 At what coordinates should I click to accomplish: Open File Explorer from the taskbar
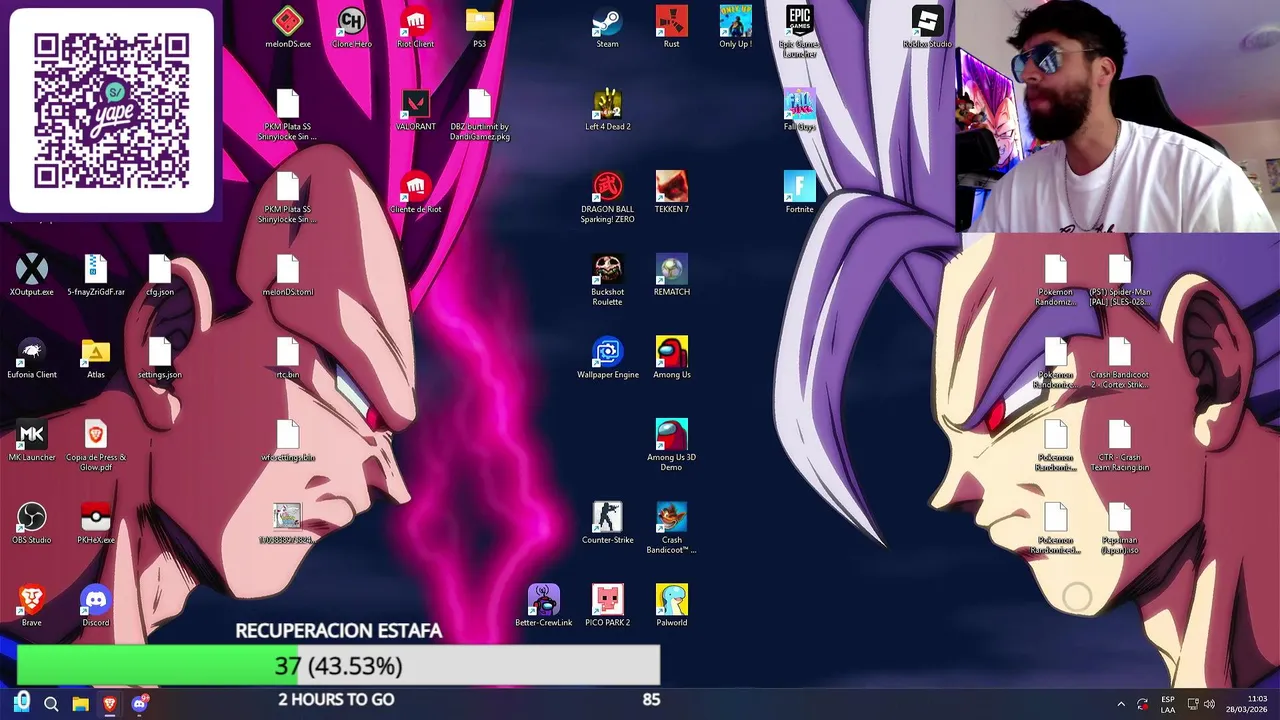(80, 704)
